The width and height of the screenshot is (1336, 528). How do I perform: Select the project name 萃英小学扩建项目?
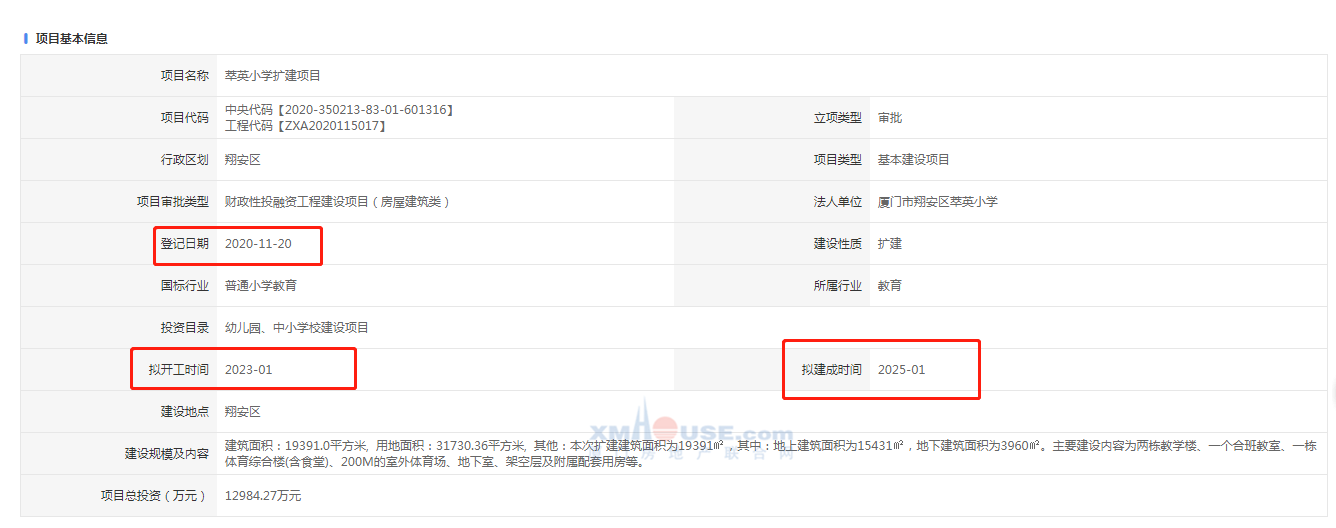pyautogui.click(x=272, y=76)
